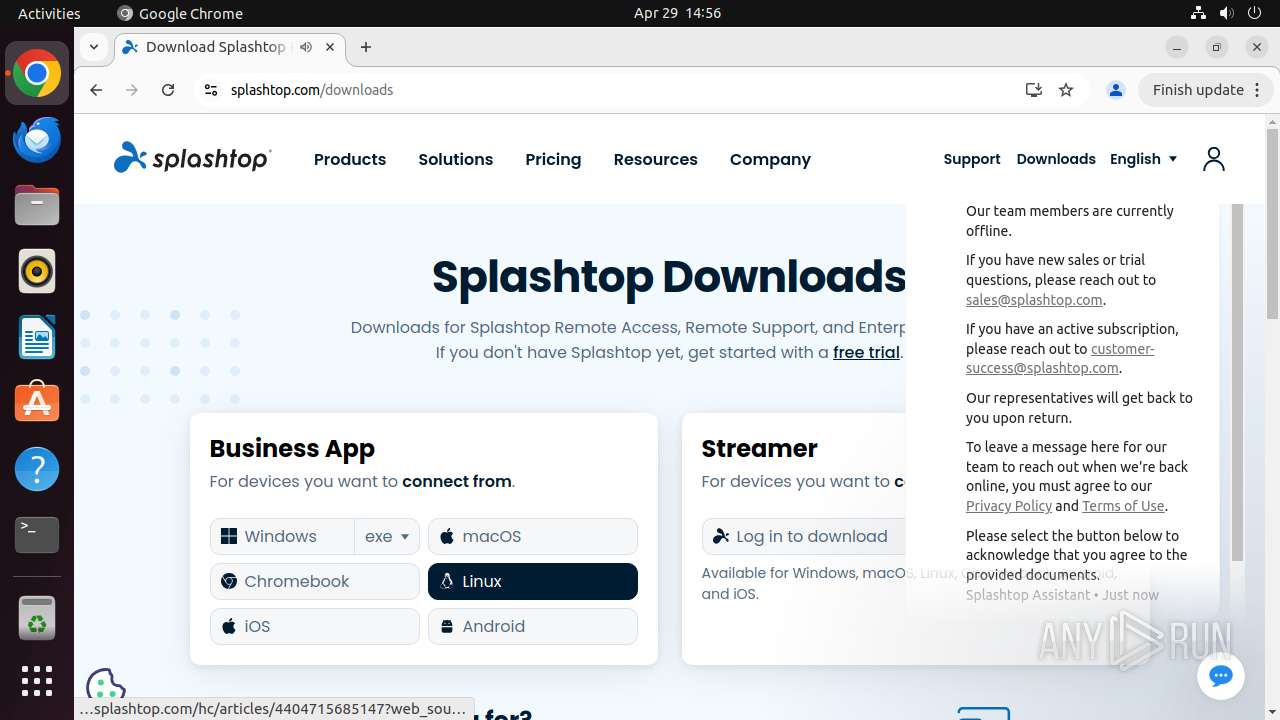Viewport: 1280px width, 720px height.
Task: Open Rhythmbox from the dock
Action: click(37, 272)
